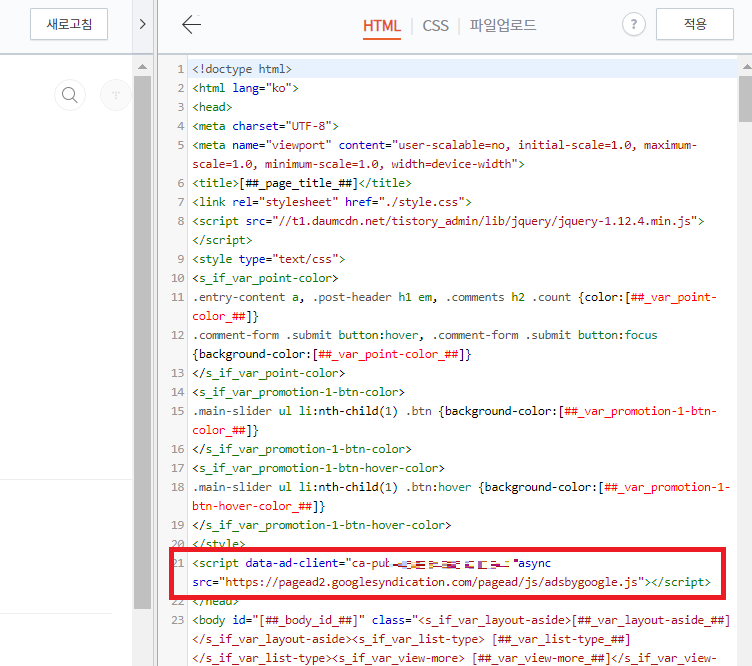Screen dimensions: 752x666
Task: Click the .comment-form .submit button:hover line
Action: (x=424, y=345)
